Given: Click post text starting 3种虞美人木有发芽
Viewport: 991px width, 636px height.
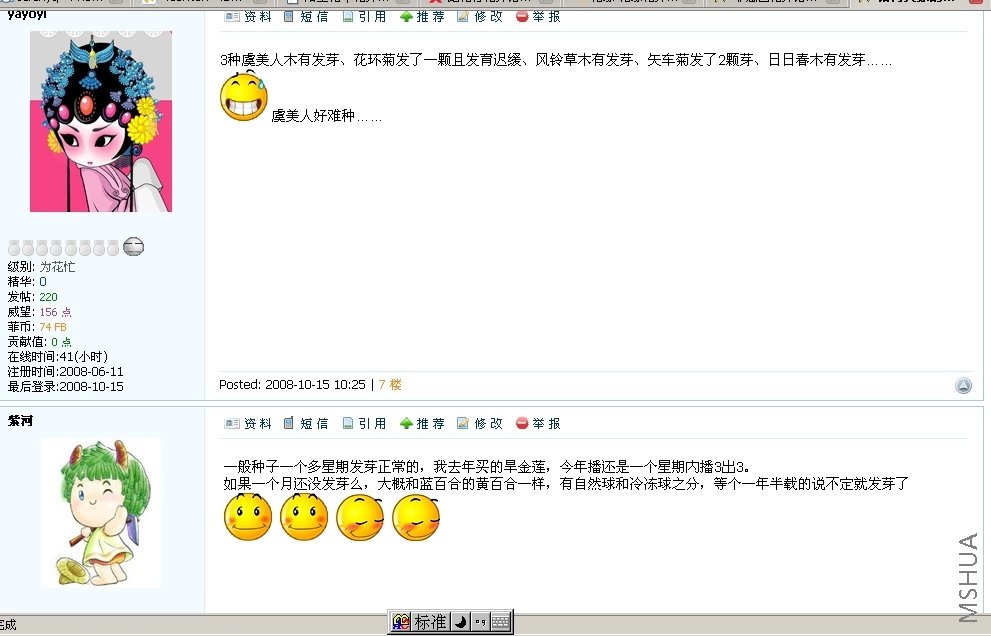Looking at the screenshot, I should (556, 60).
